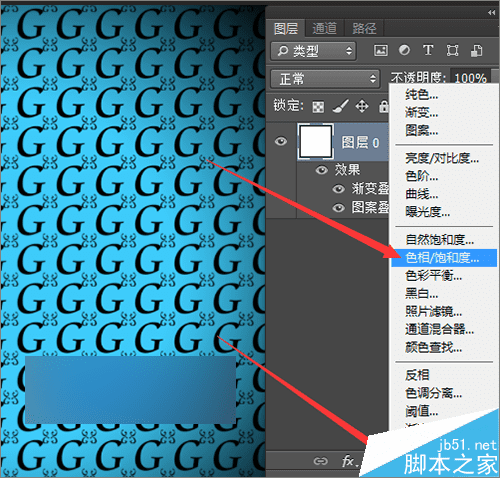Screen dimensions: 500x478
Task: Click the link layers chain icon
Action: (320, 461)
